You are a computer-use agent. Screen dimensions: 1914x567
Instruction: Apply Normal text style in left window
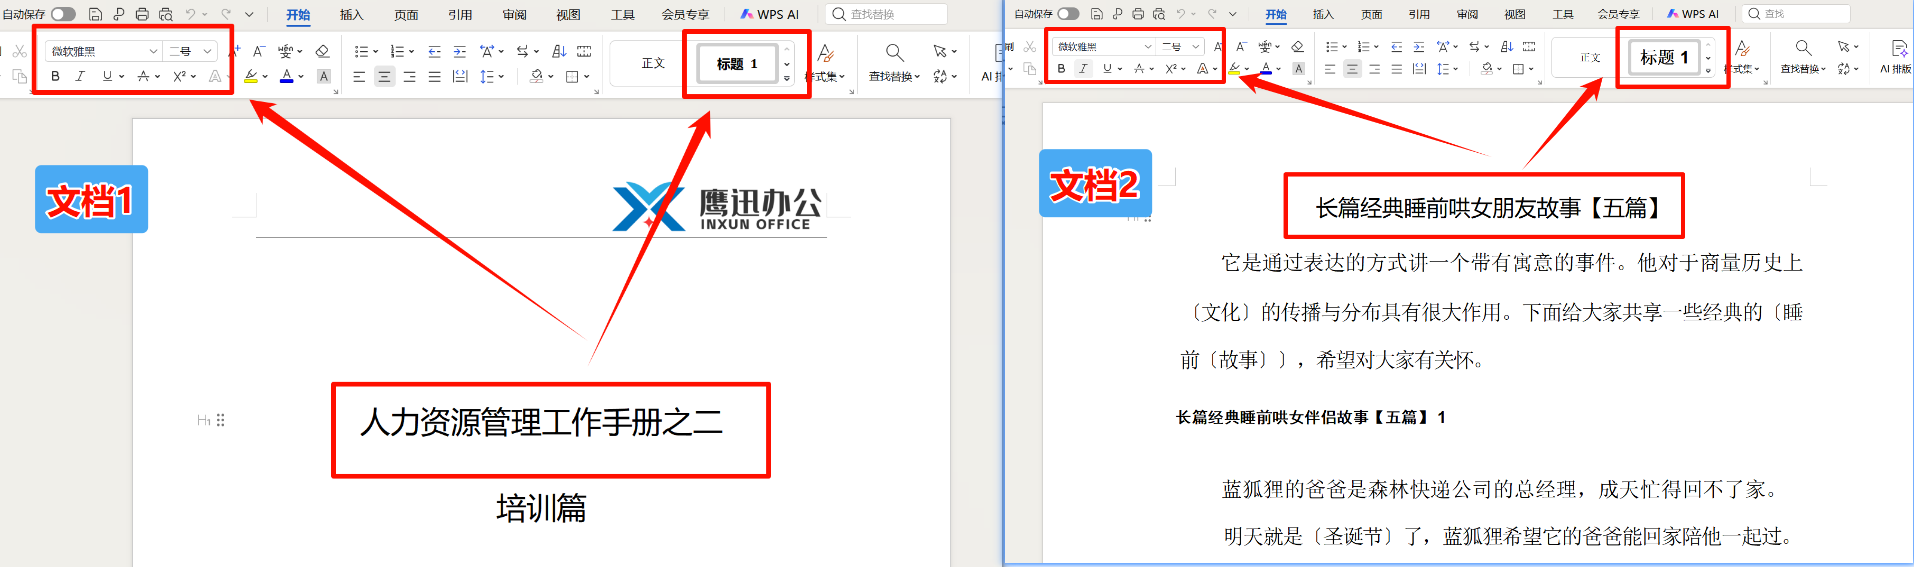[653, 63]
